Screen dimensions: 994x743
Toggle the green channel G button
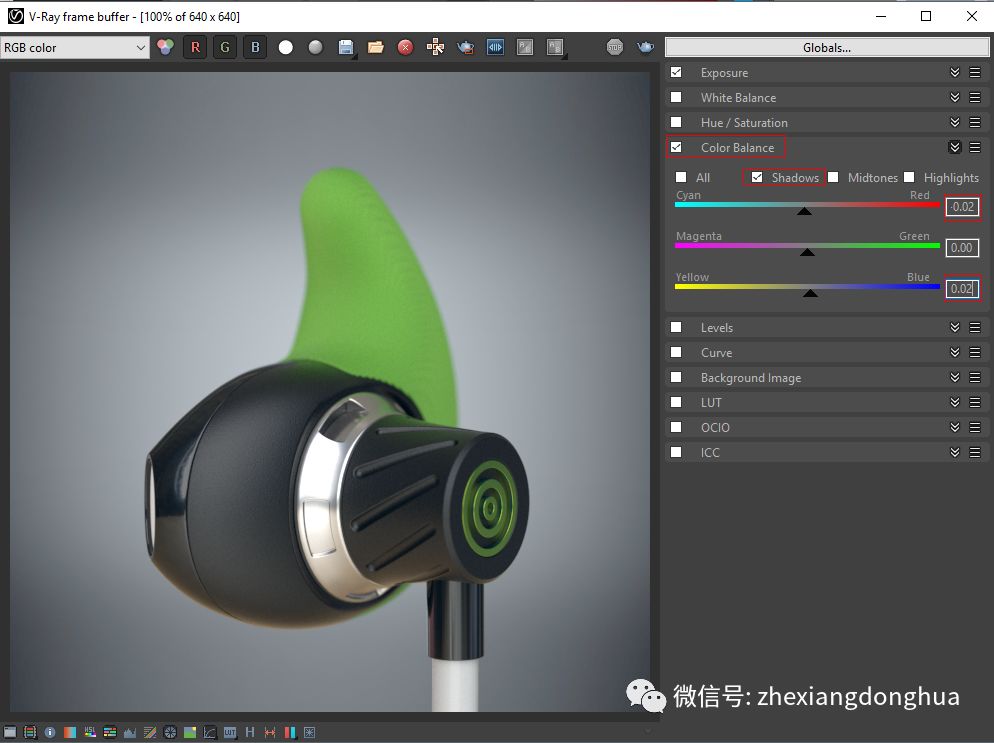(225, 48)
